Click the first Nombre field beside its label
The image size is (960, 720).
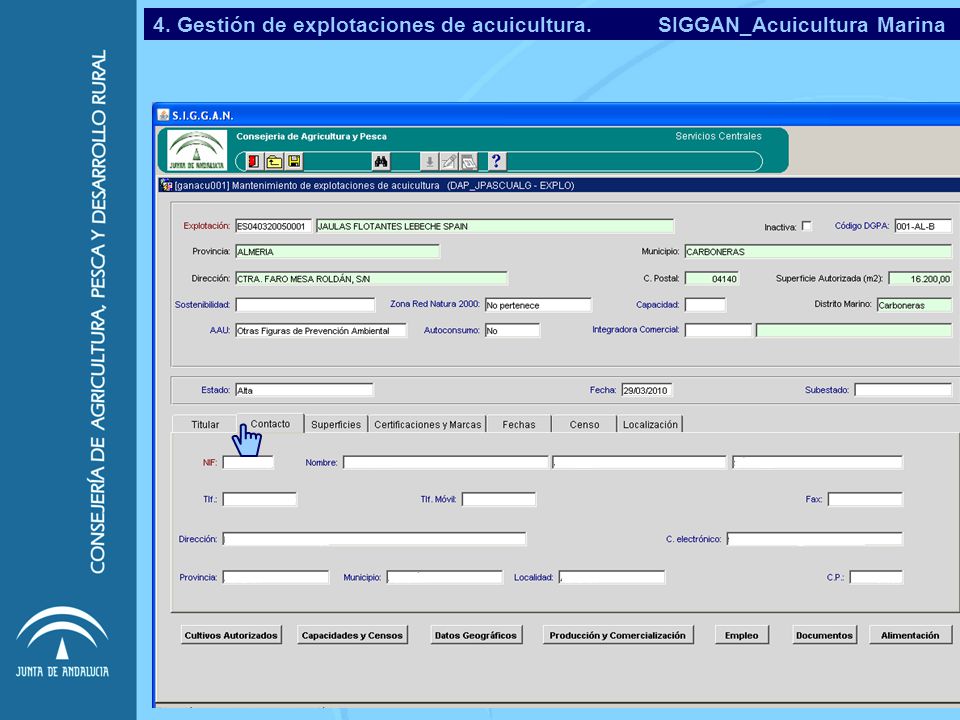click(446, 462)
